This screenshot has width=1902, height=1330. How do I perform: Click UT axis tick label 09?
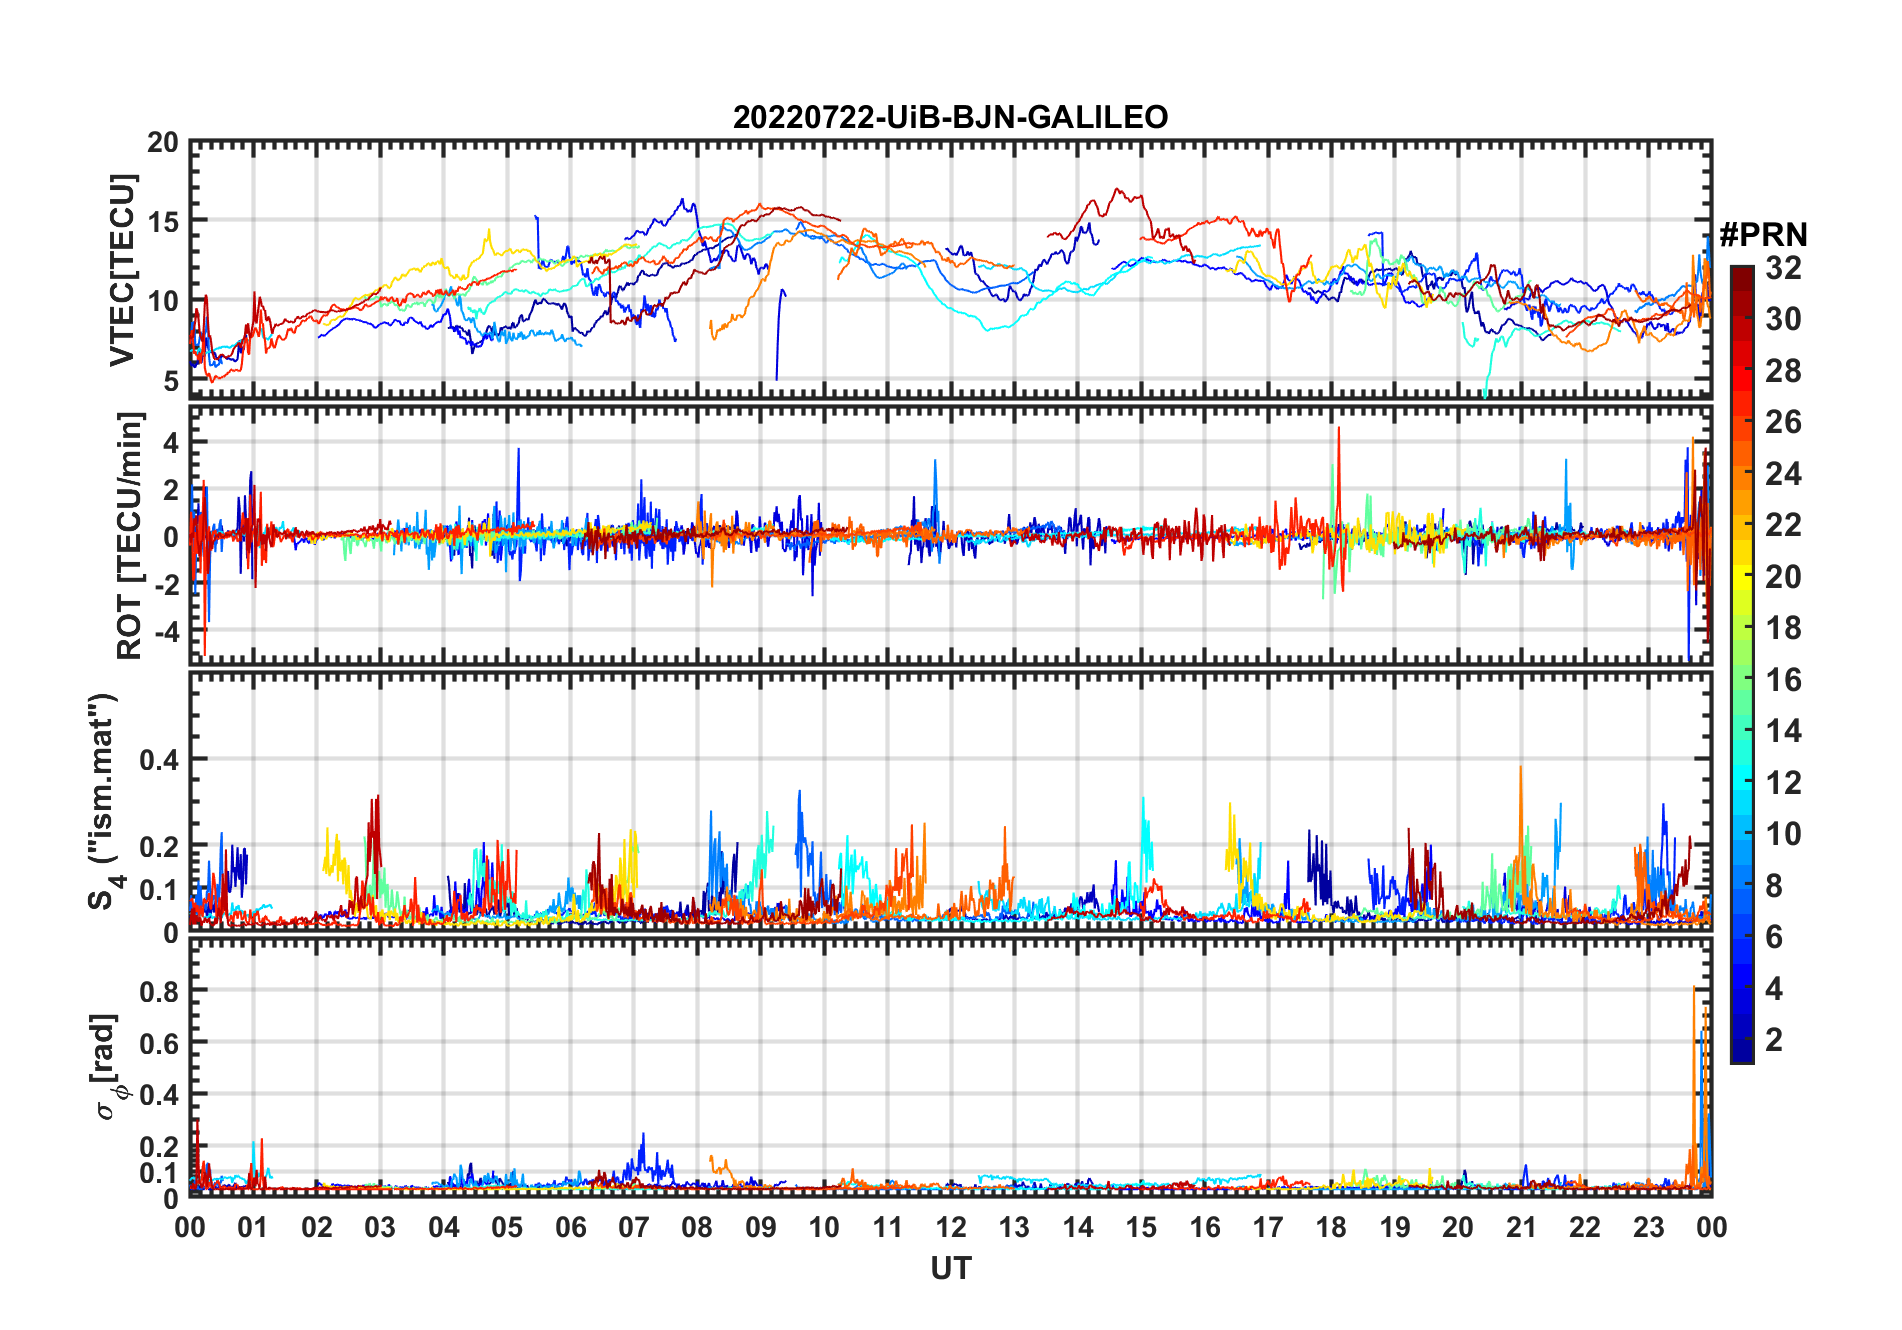pyautogui.click(x=761, y=1228)
